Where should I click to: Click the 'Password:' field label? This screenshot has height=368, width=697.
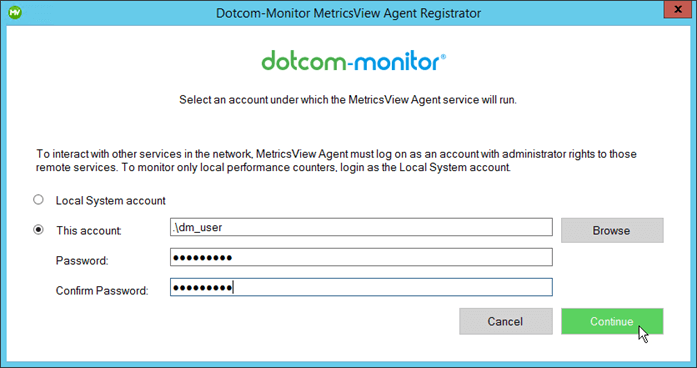[x=82, y=260]
